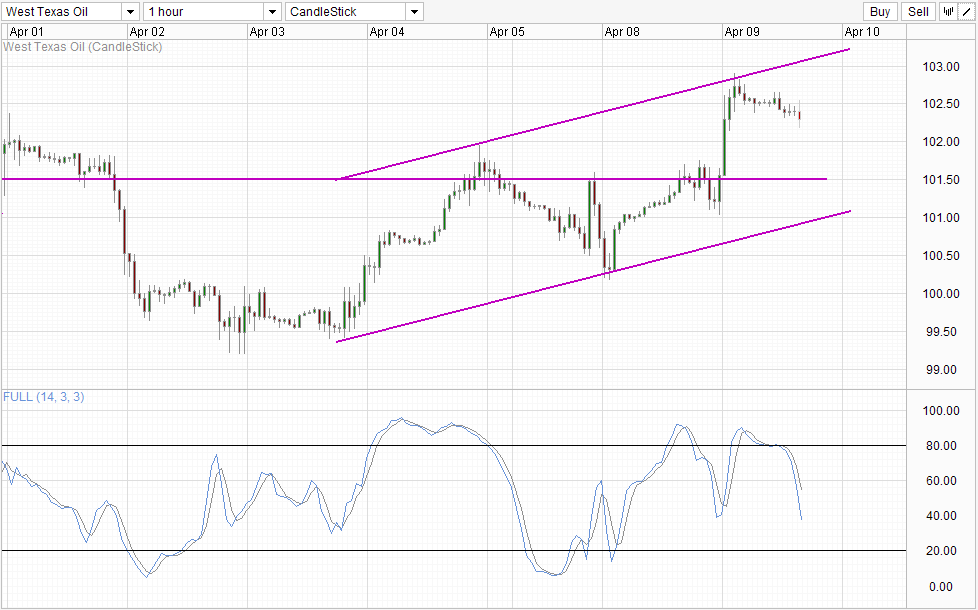Click the 101.50 price axis label
This screenshot has height=610, width=978.
[x=941, y=180]
